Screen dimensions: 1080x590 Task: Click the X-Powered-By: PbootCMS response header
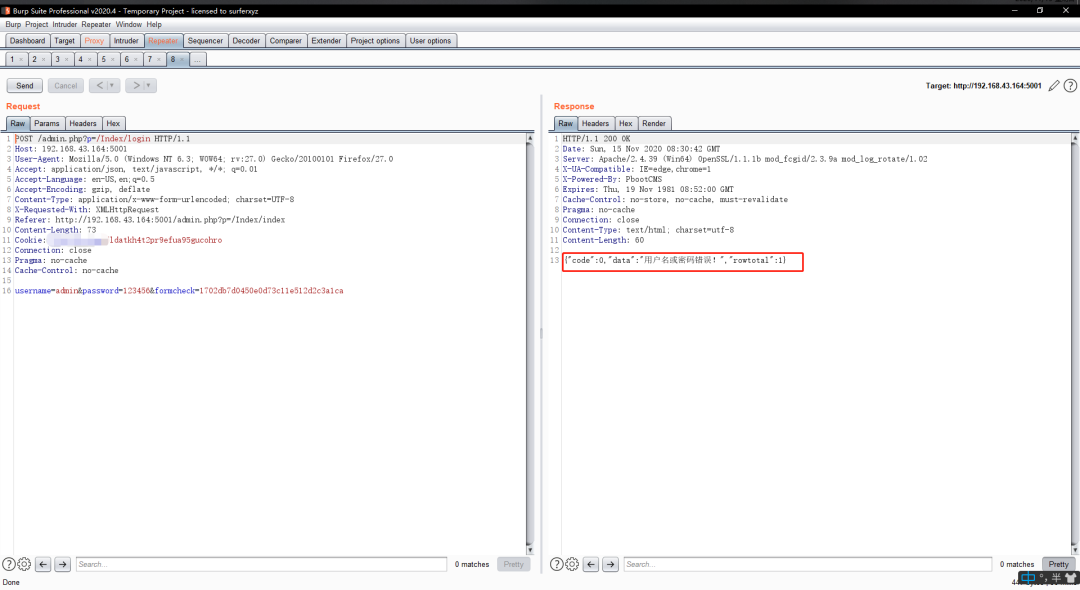(612, 179)
